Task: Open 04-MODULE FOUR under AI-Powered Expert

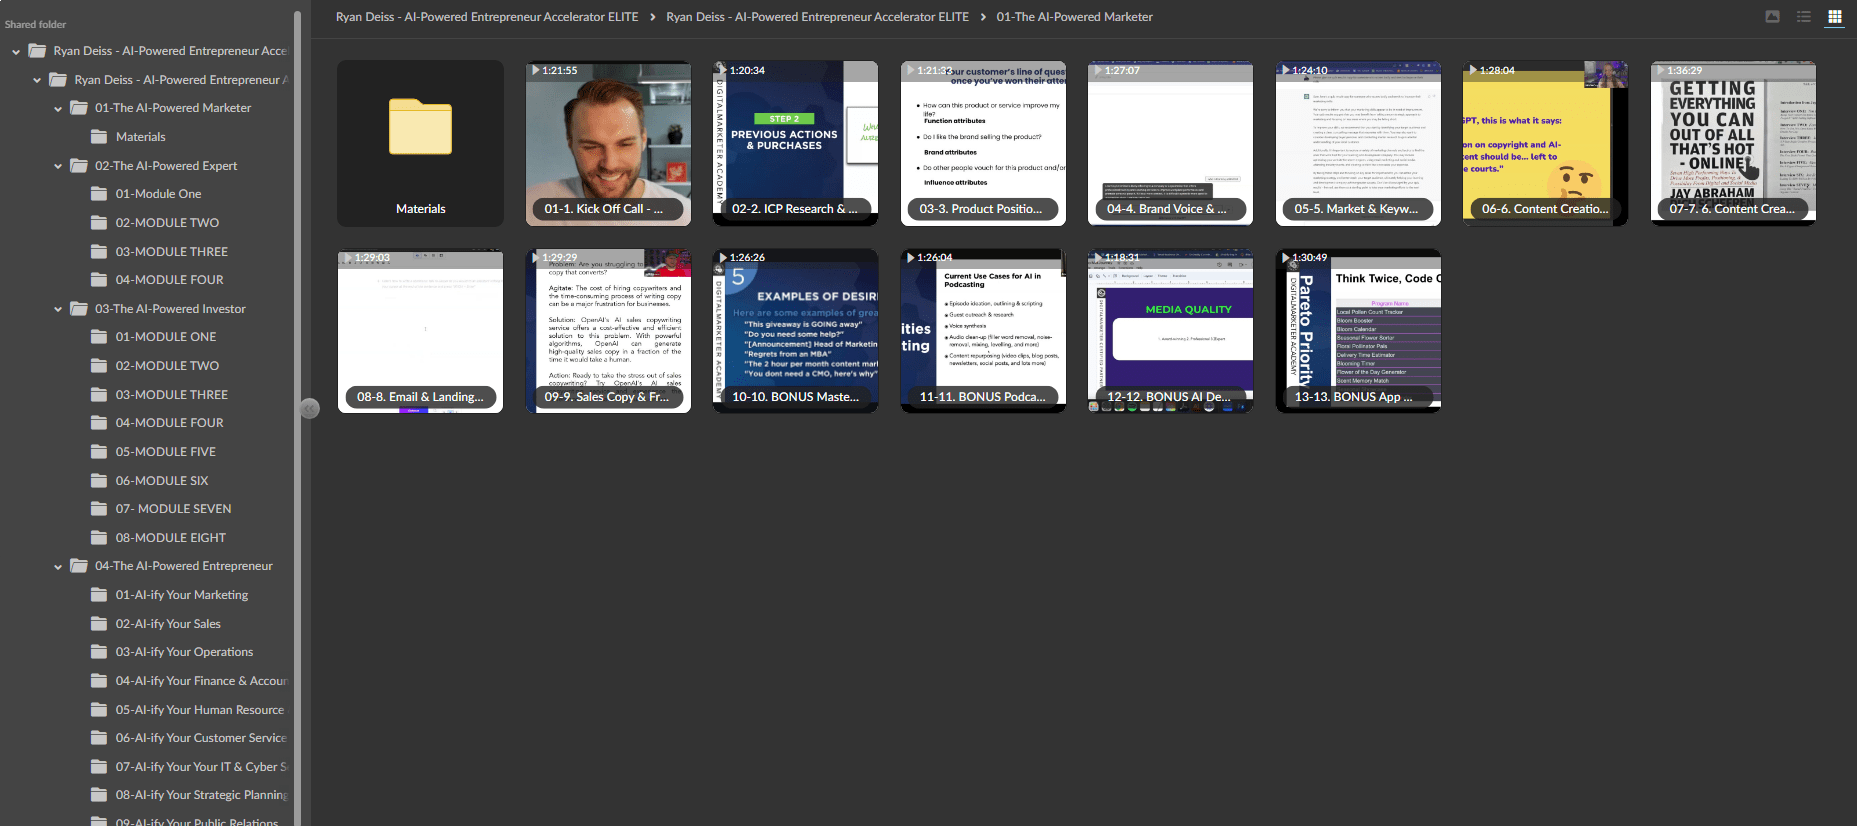Action: 169,280
